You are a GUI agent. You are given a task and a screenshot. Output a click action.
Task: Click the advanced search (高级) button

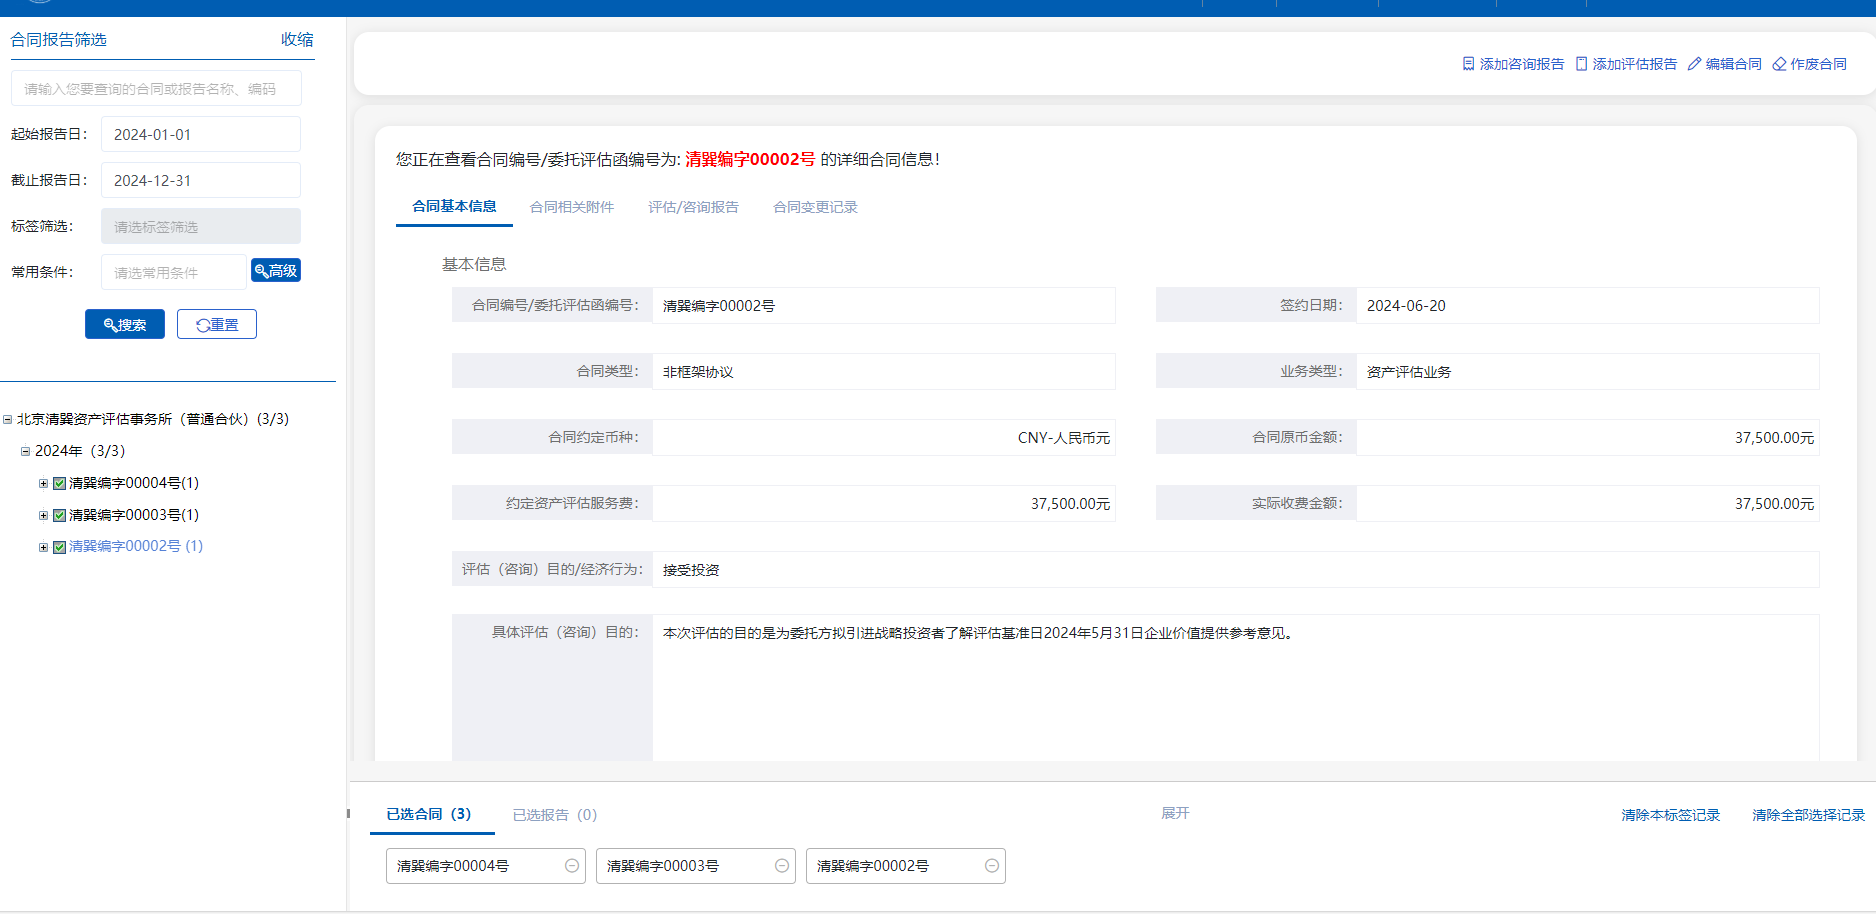276,271
